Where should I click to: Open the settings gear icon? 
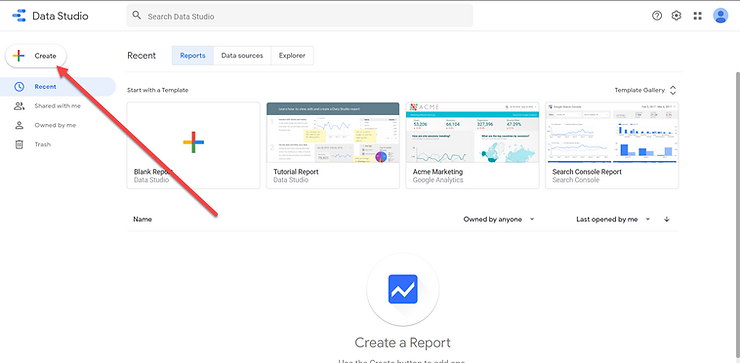click(676, 16)
